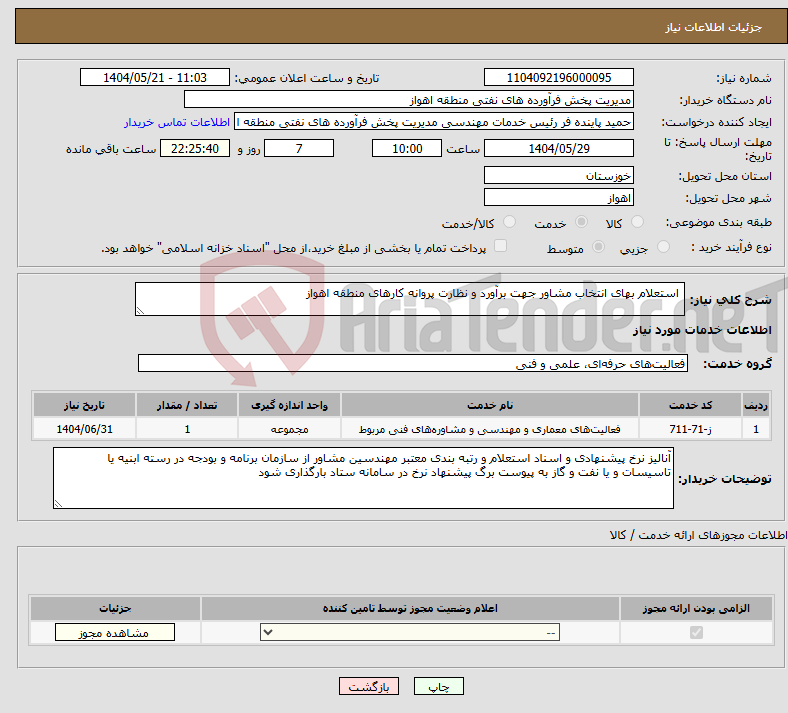Click the ایجاد کننده درخواست field
788x713 pixels.
(434, 122)
